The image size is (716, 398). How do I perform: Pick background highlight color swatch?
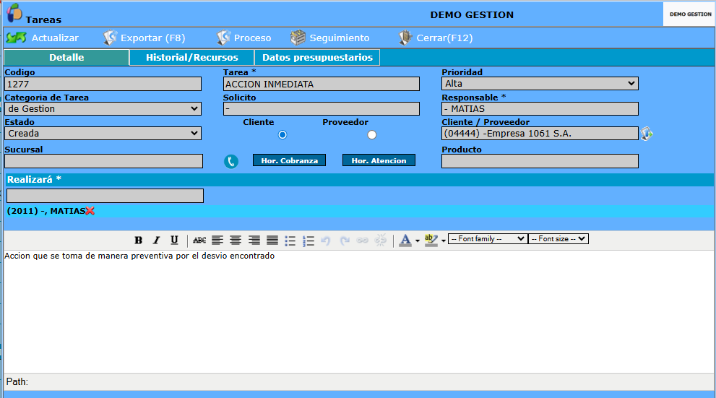click(x=431, y=240)
